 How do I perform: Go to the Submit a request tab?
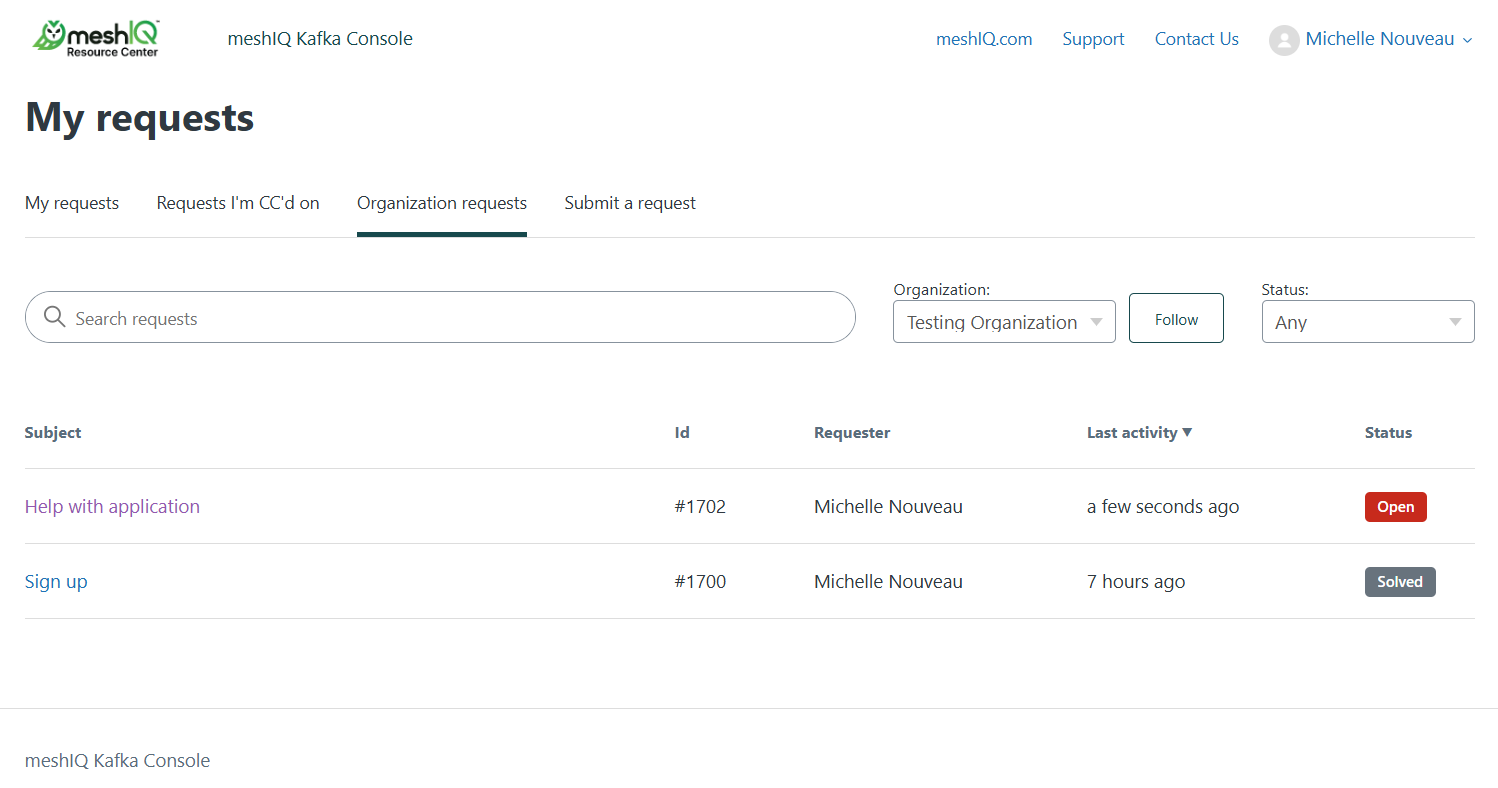coord(630,203)
